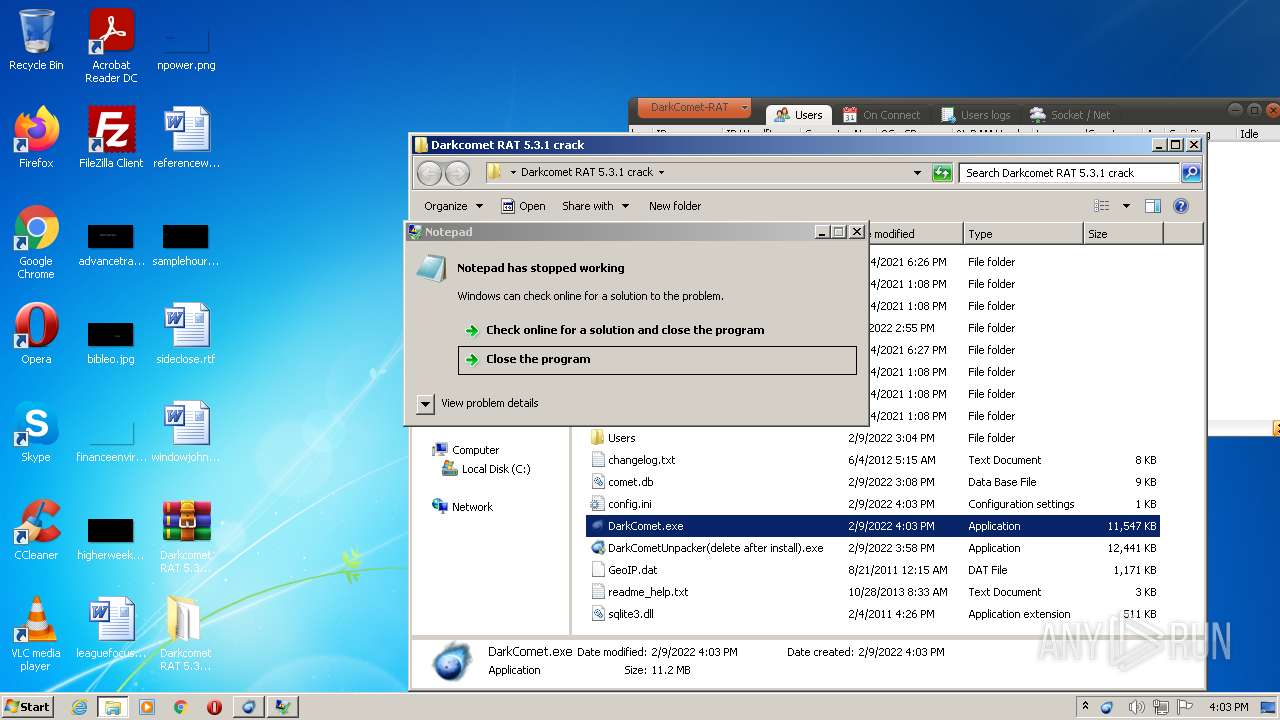
Task: Click the breadcrumb dropdown after Darkcomet RAT 5.3.1 crack
Action: 661,172
